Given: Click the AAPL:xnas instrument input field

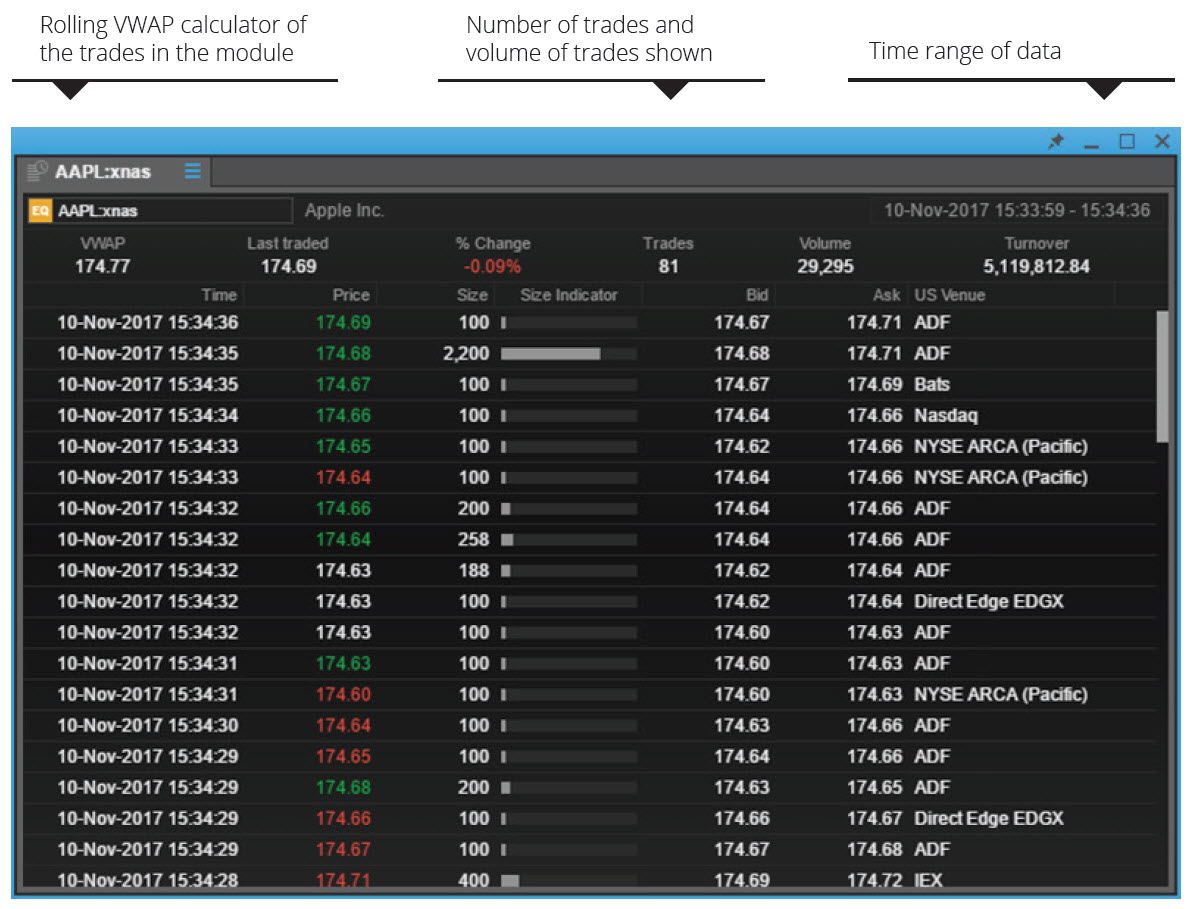Looking at the screenshot, I should (x=172, y=211).
